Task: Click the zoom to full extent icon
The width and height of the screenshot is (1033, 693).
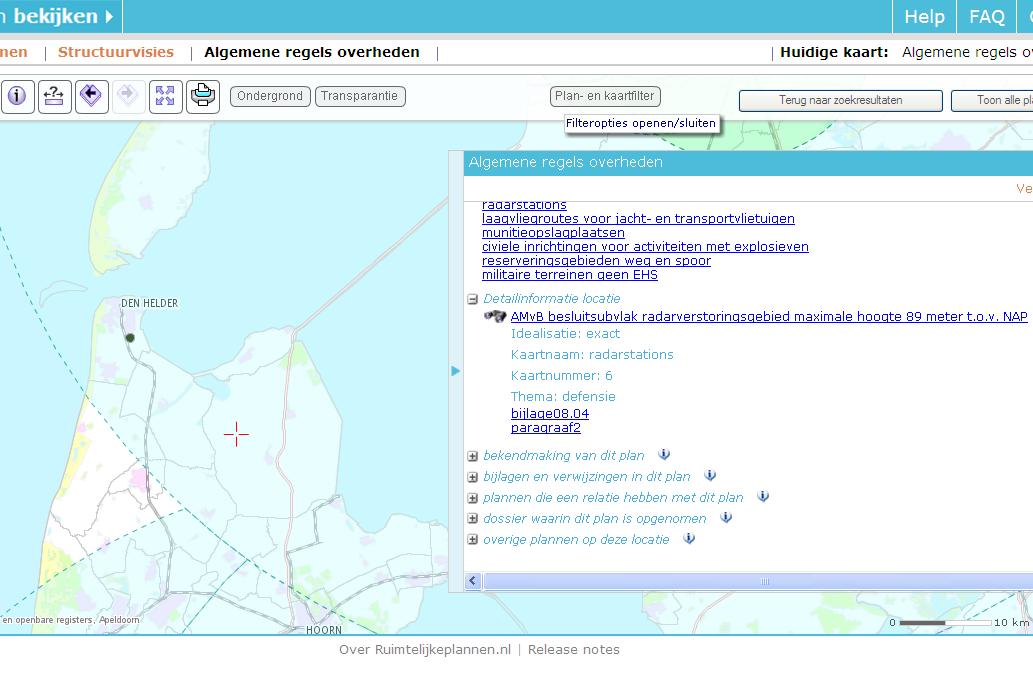Action: [165, 97]
